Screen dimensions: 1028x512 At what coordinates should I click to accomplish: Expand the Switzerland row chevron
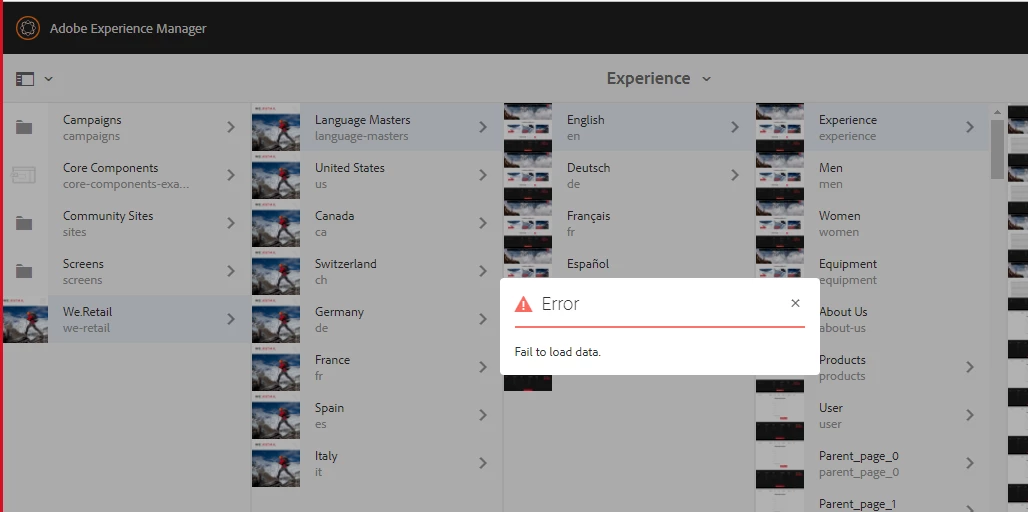point(483,271)
